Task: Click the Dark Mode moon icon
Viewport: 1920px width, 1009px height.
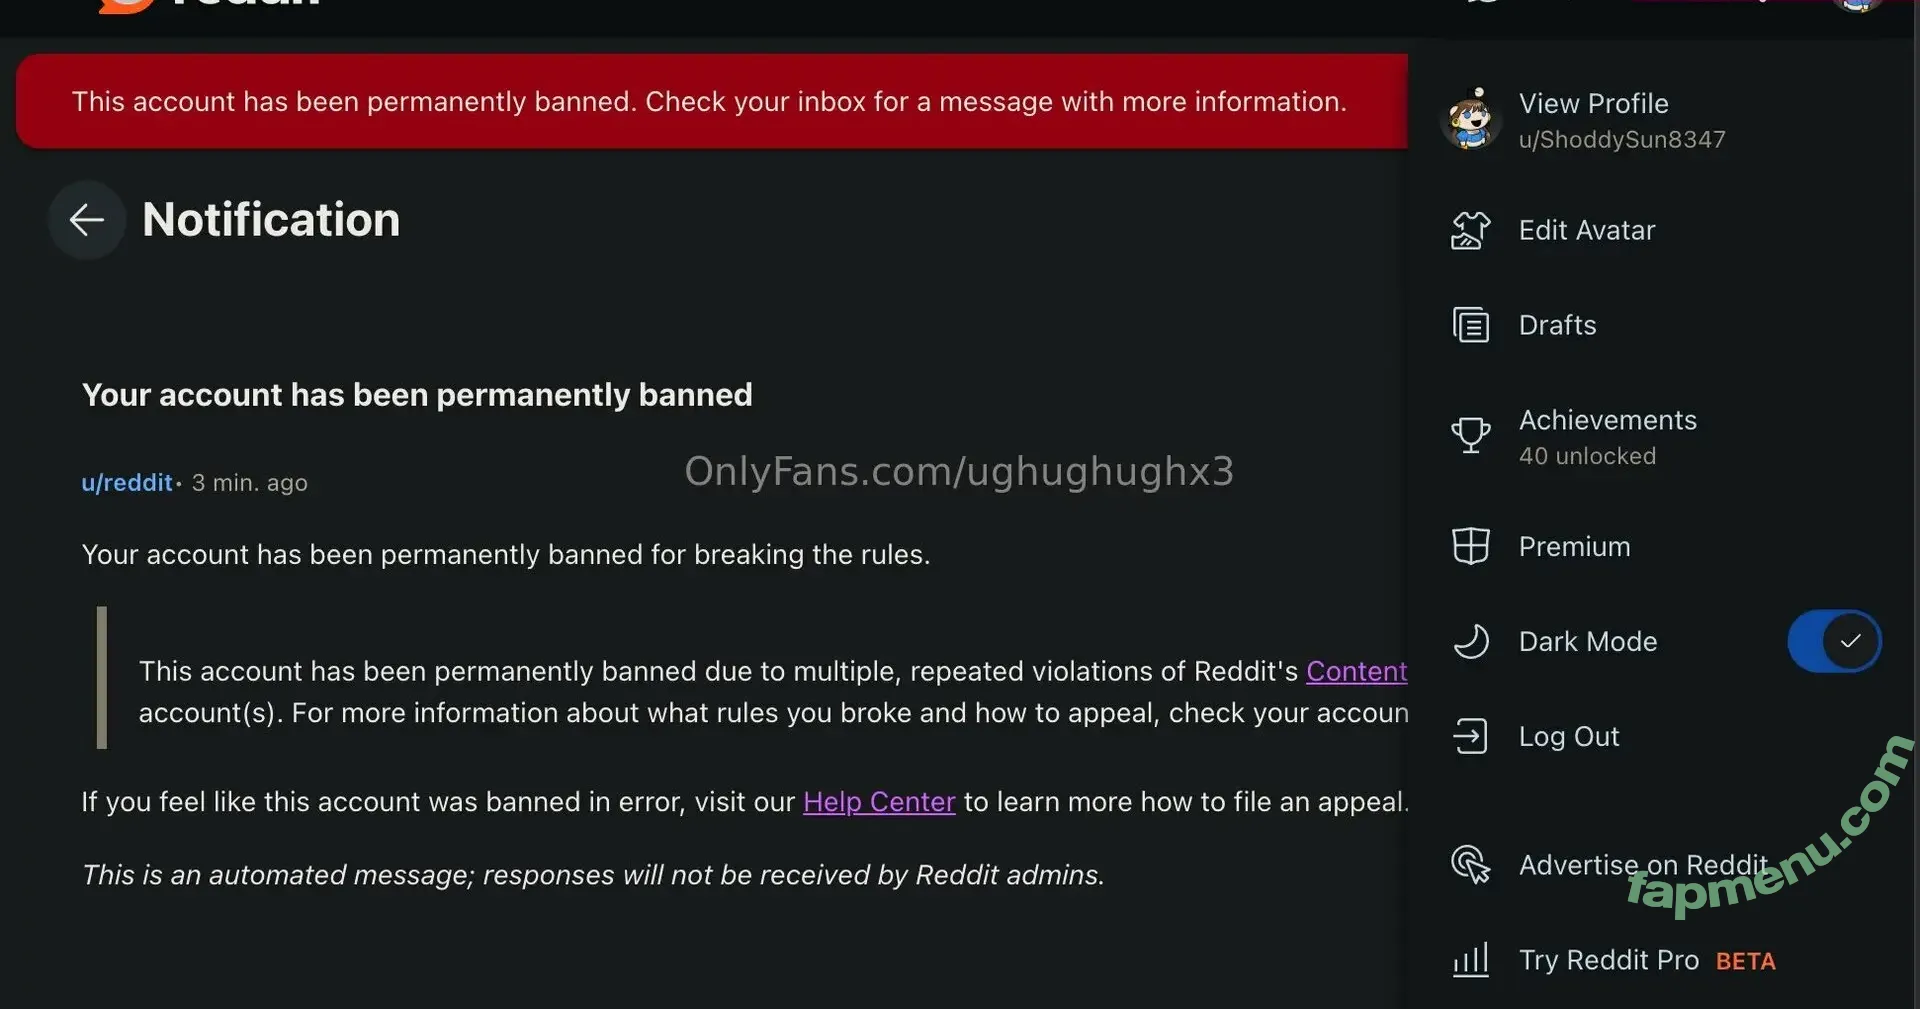Action: click(1470, 642)
